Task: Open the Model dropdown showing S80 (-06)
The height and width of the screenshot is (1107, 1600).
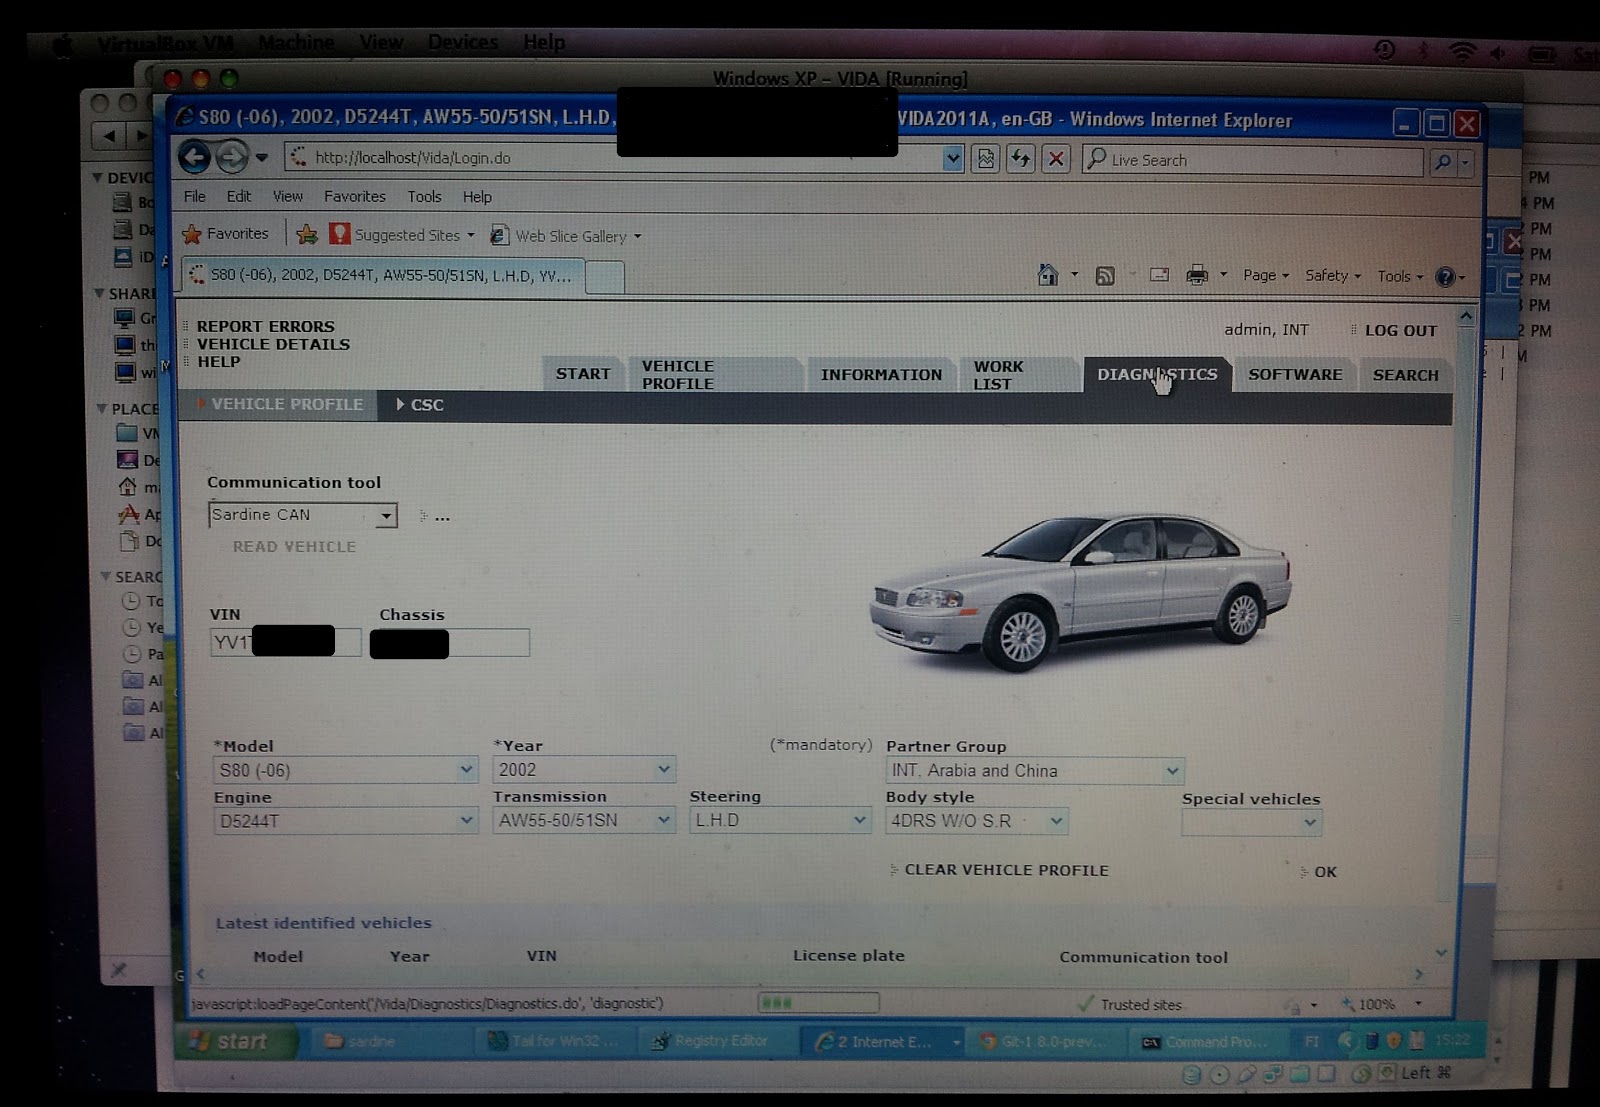Action: (x=345, y=770)
